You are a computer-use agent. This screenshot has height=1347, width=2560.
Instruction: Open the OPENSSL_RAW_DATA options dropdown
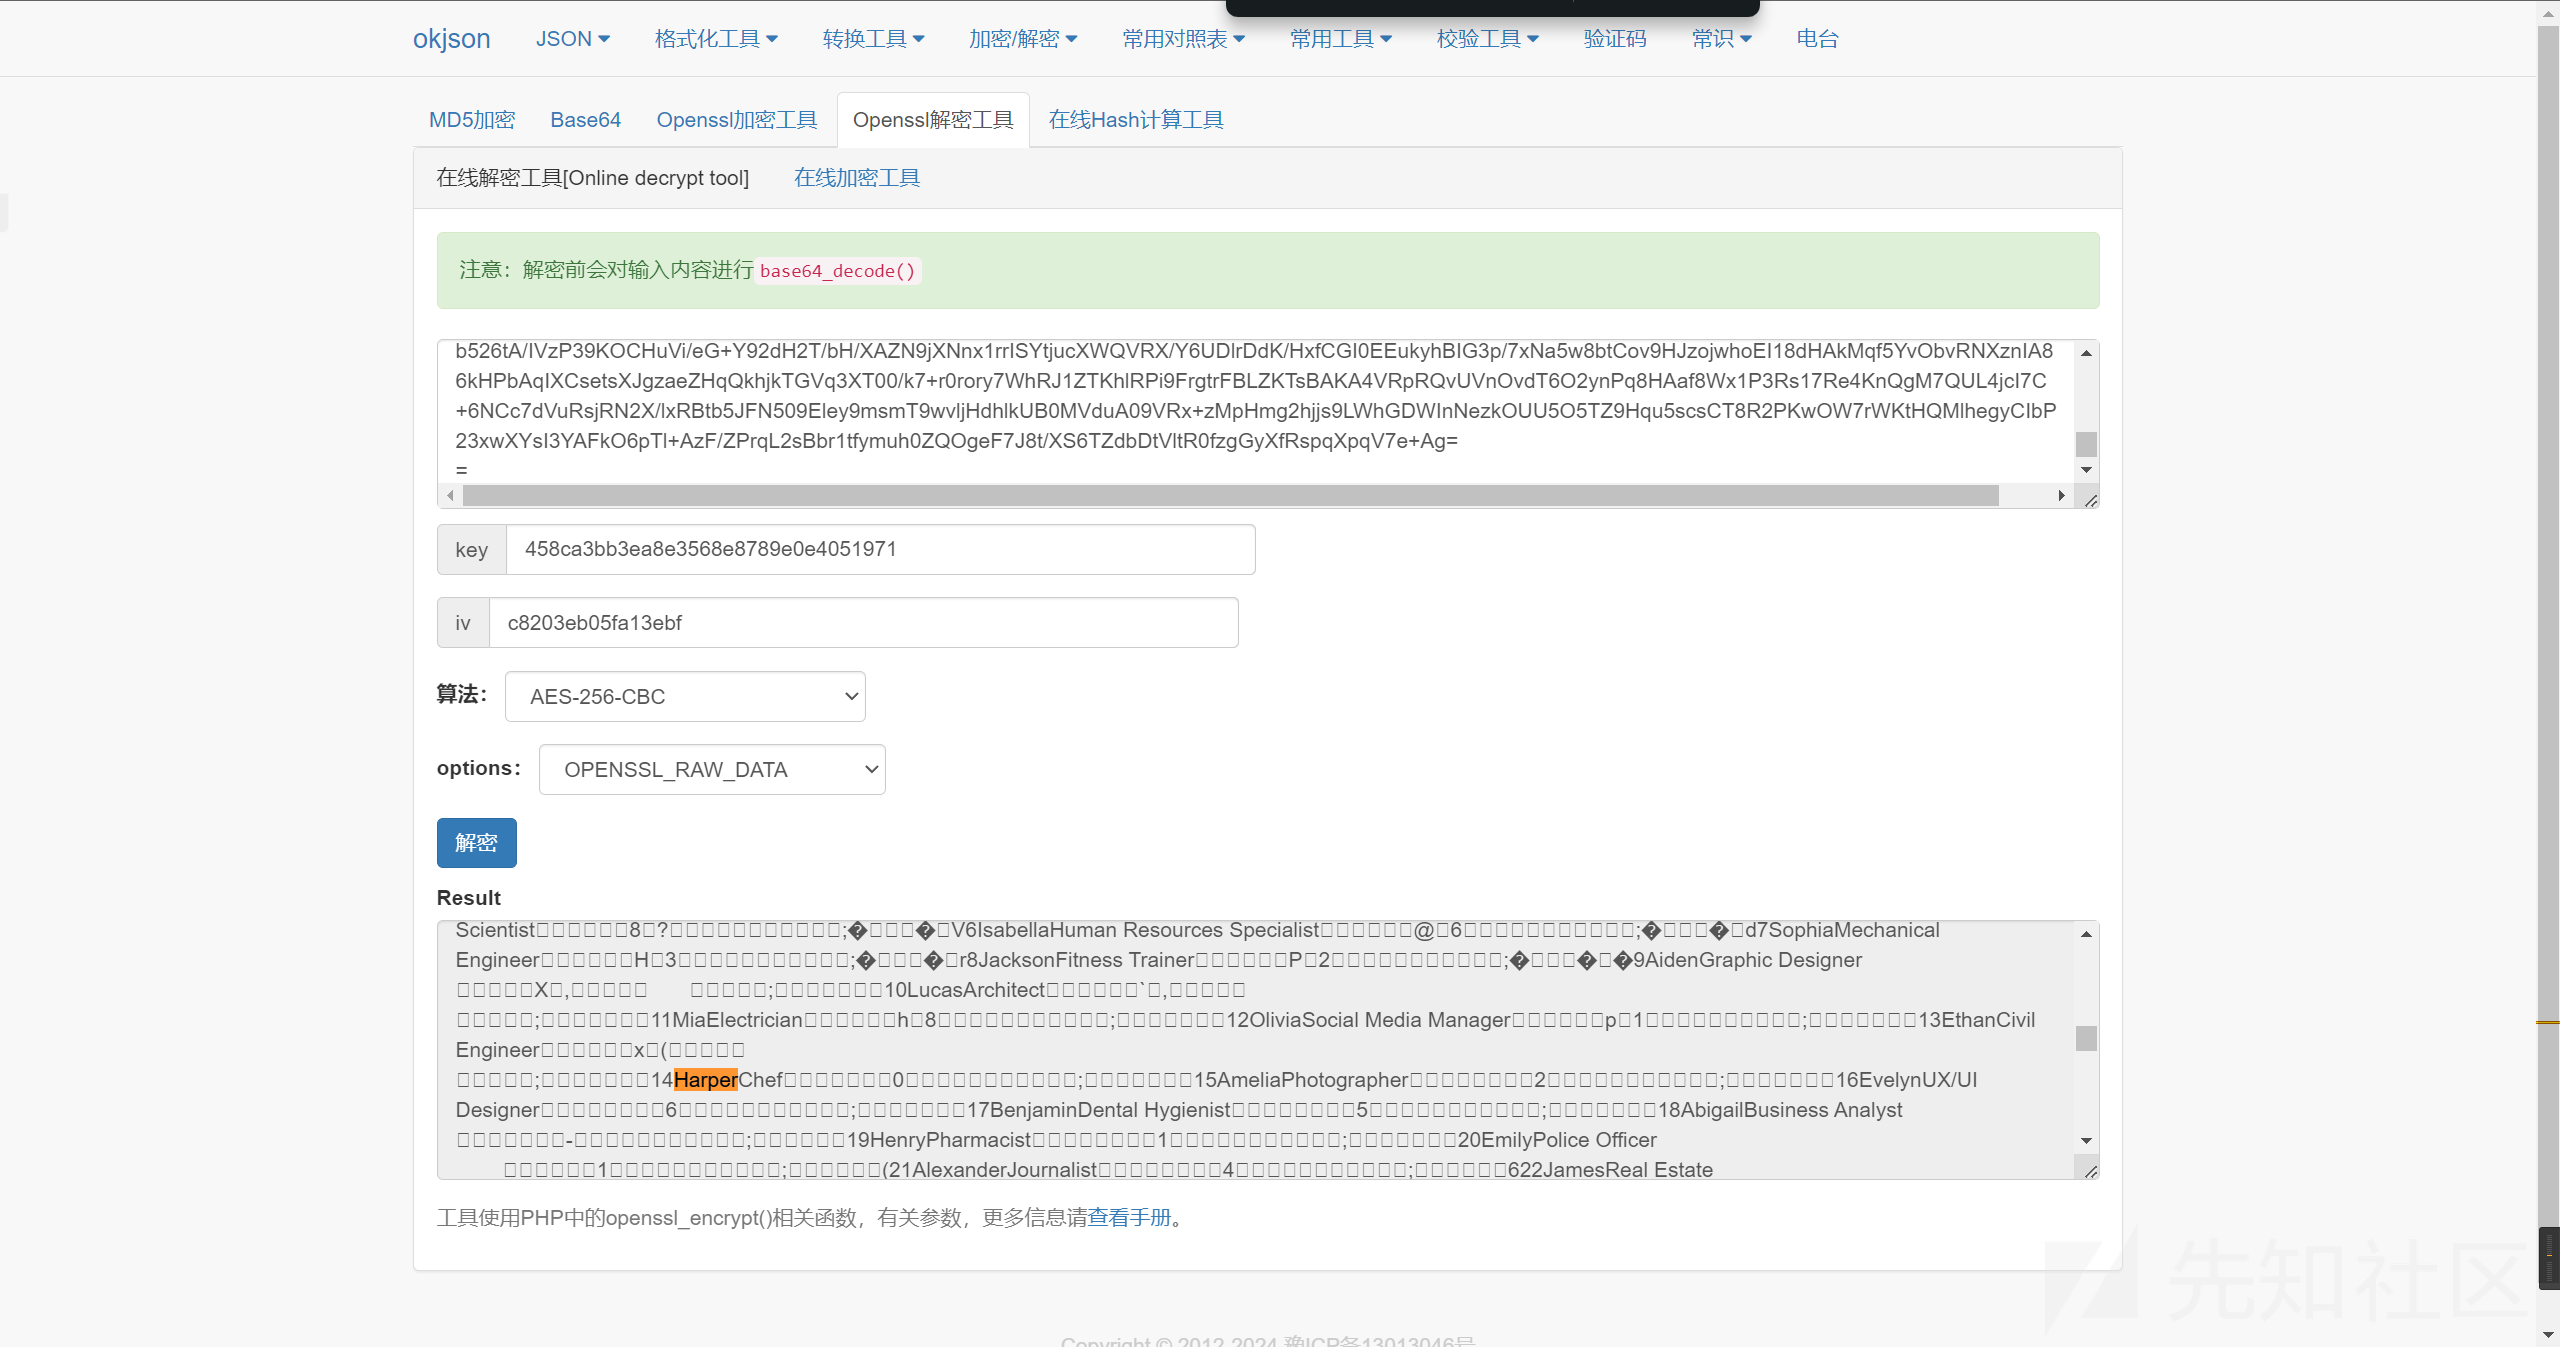(712, 769)
